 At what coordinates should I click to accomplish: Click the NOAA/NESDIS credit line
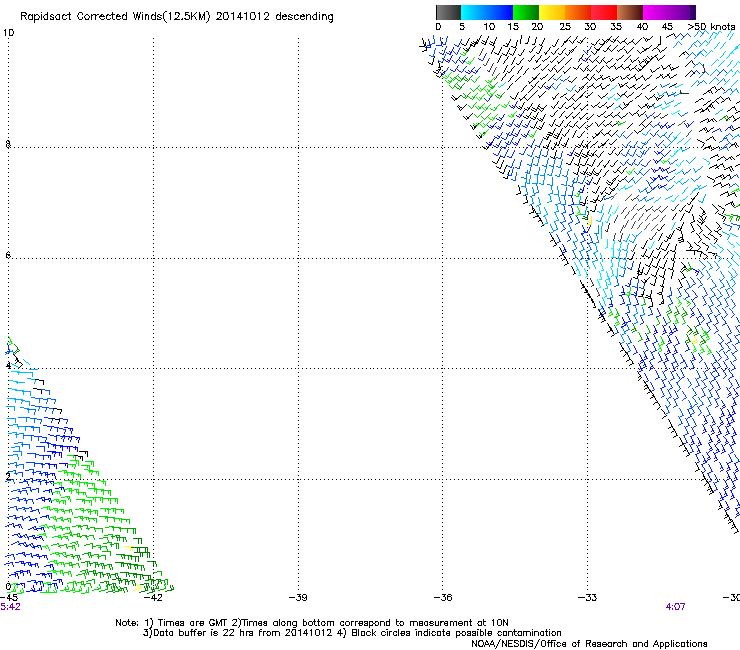click(589, 644)
